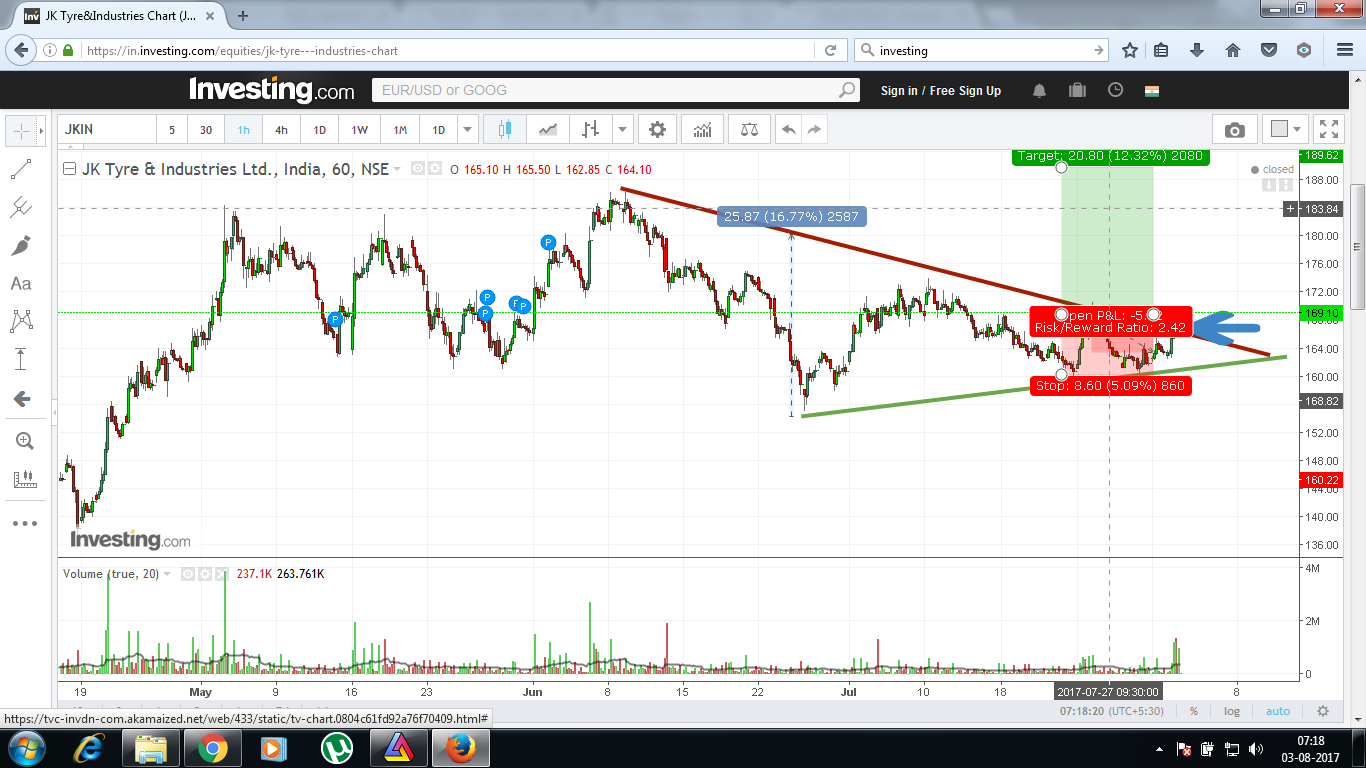
Task: Select the 30 minute interval
Action: (x=206, y=130)
